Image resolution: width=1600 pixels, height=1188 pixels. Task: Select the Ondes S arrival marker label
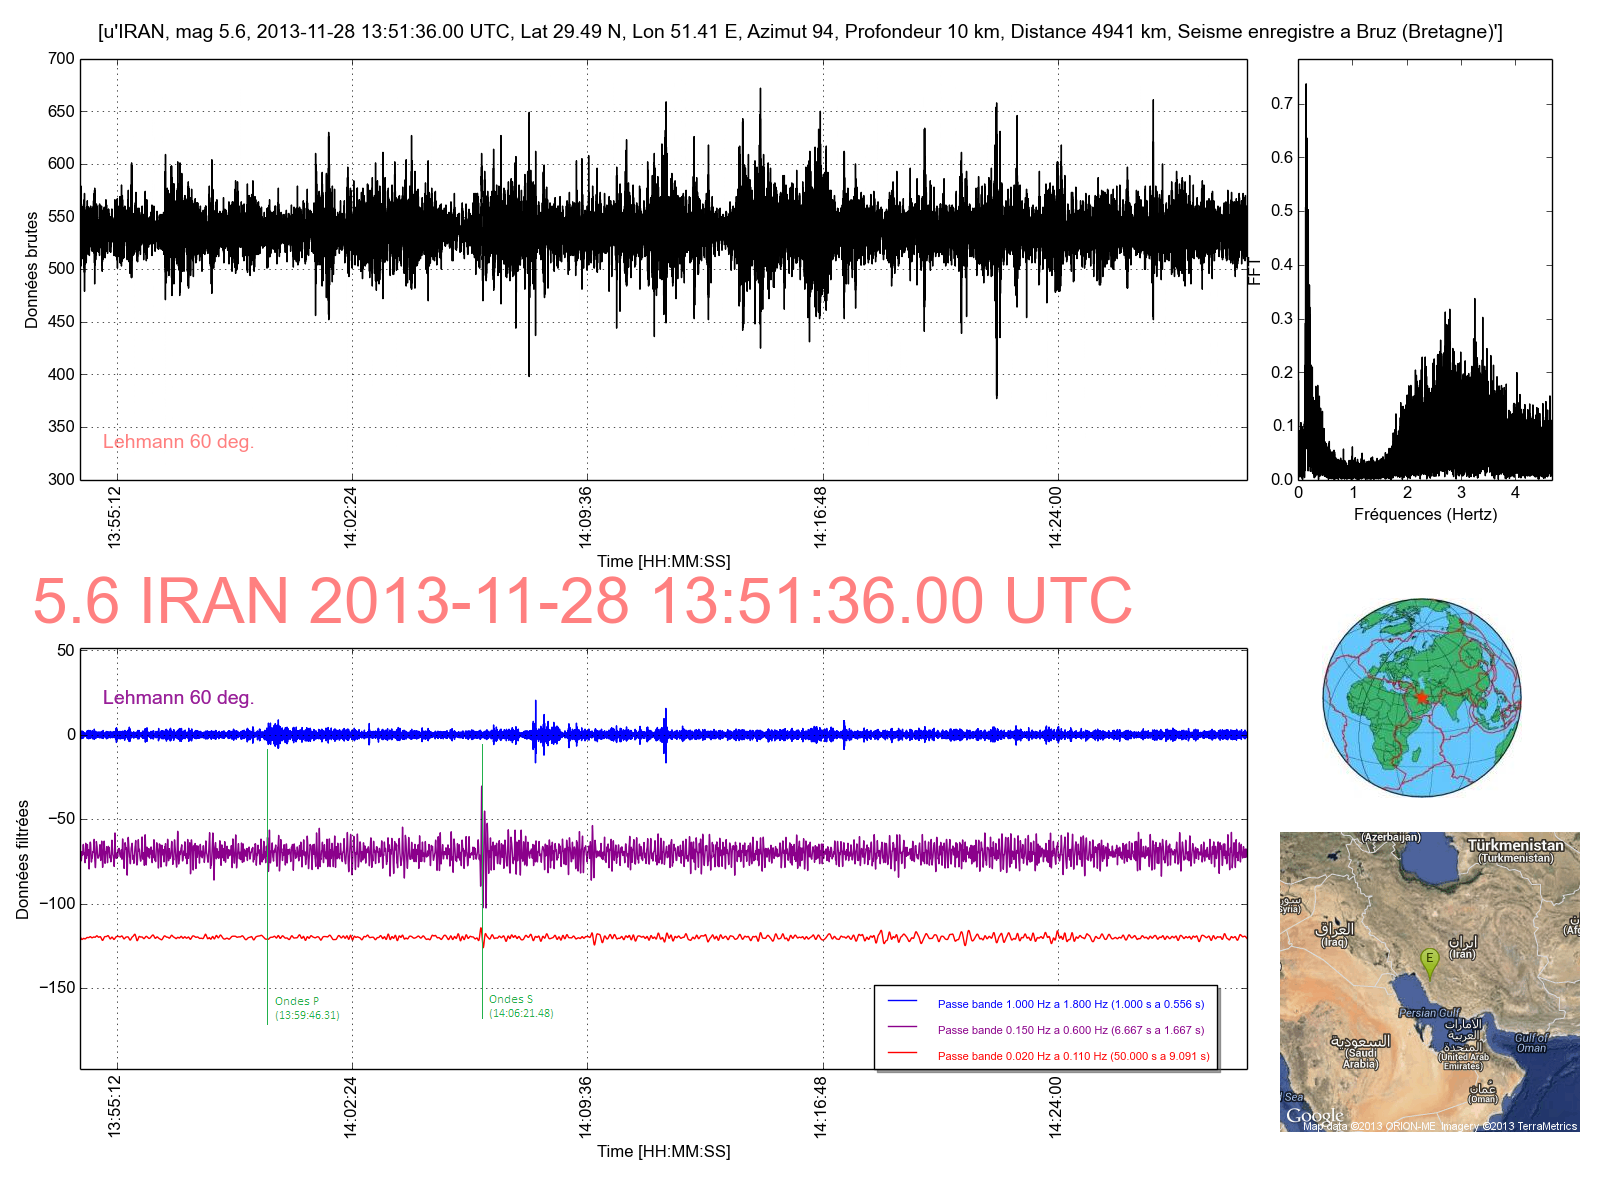511,1000
